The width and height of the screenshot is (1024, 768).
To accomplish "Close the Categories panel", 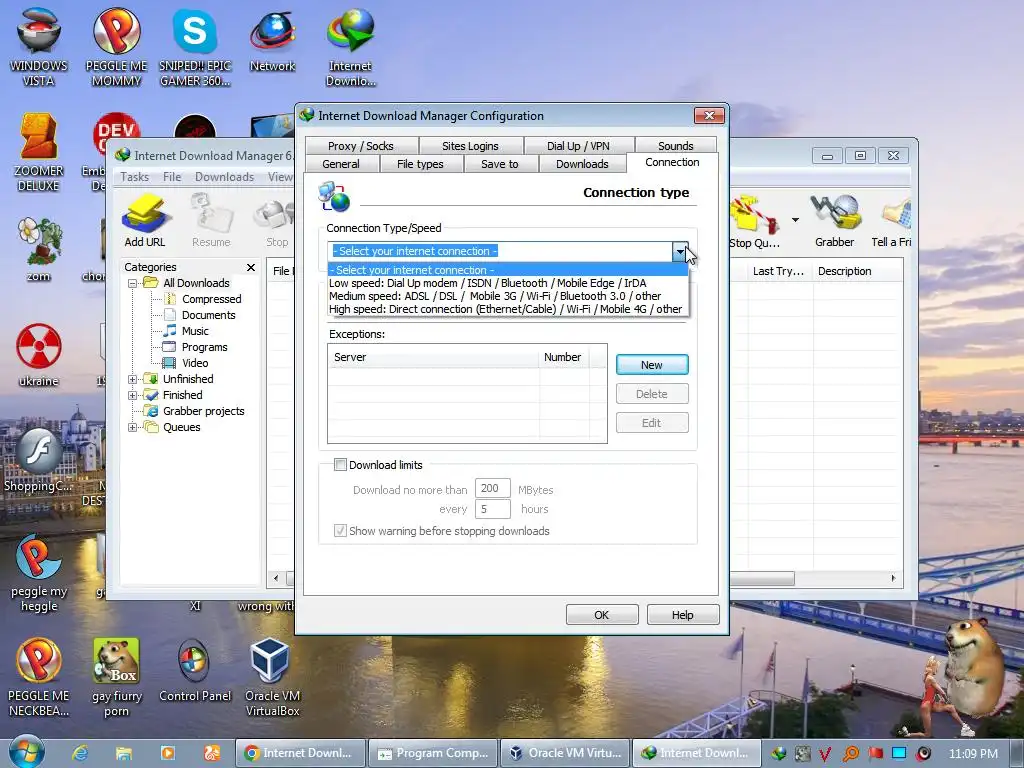I will 251,268.
